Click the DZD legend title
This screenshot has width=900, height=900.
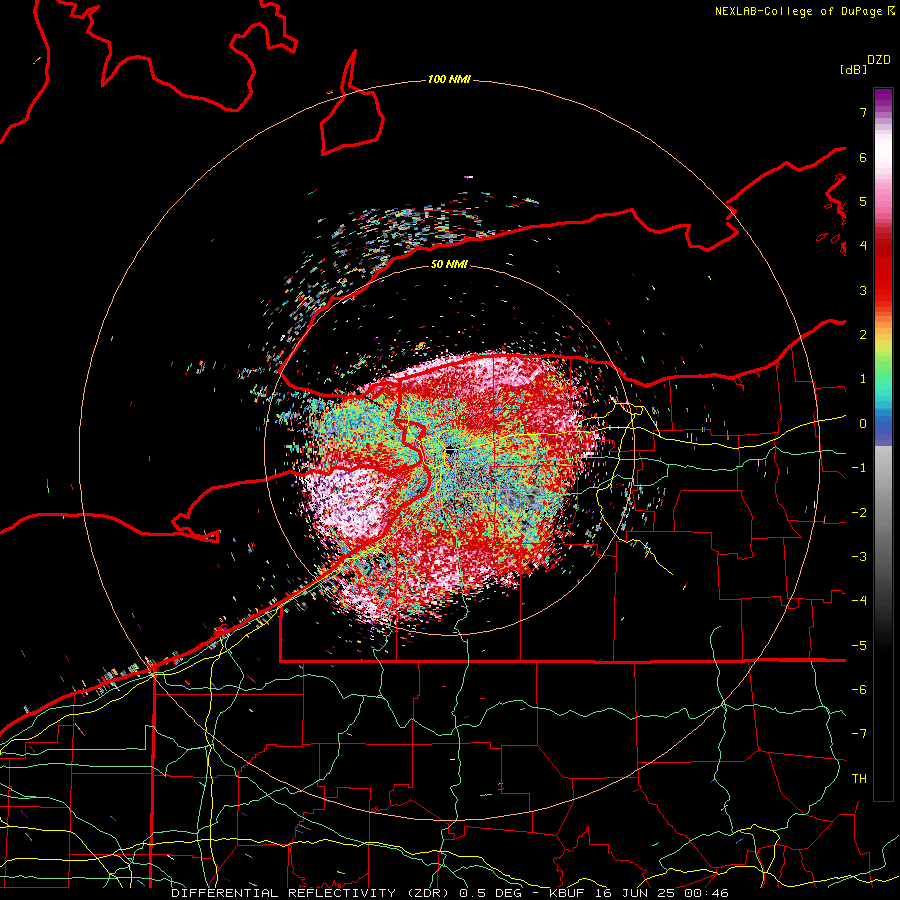coord(879,60)
